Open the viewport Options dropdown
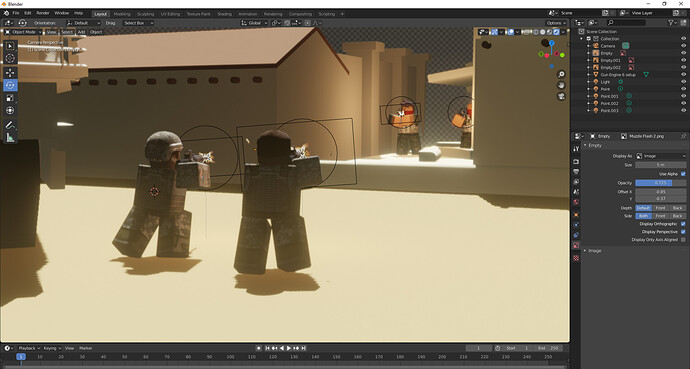 [556, 23]
